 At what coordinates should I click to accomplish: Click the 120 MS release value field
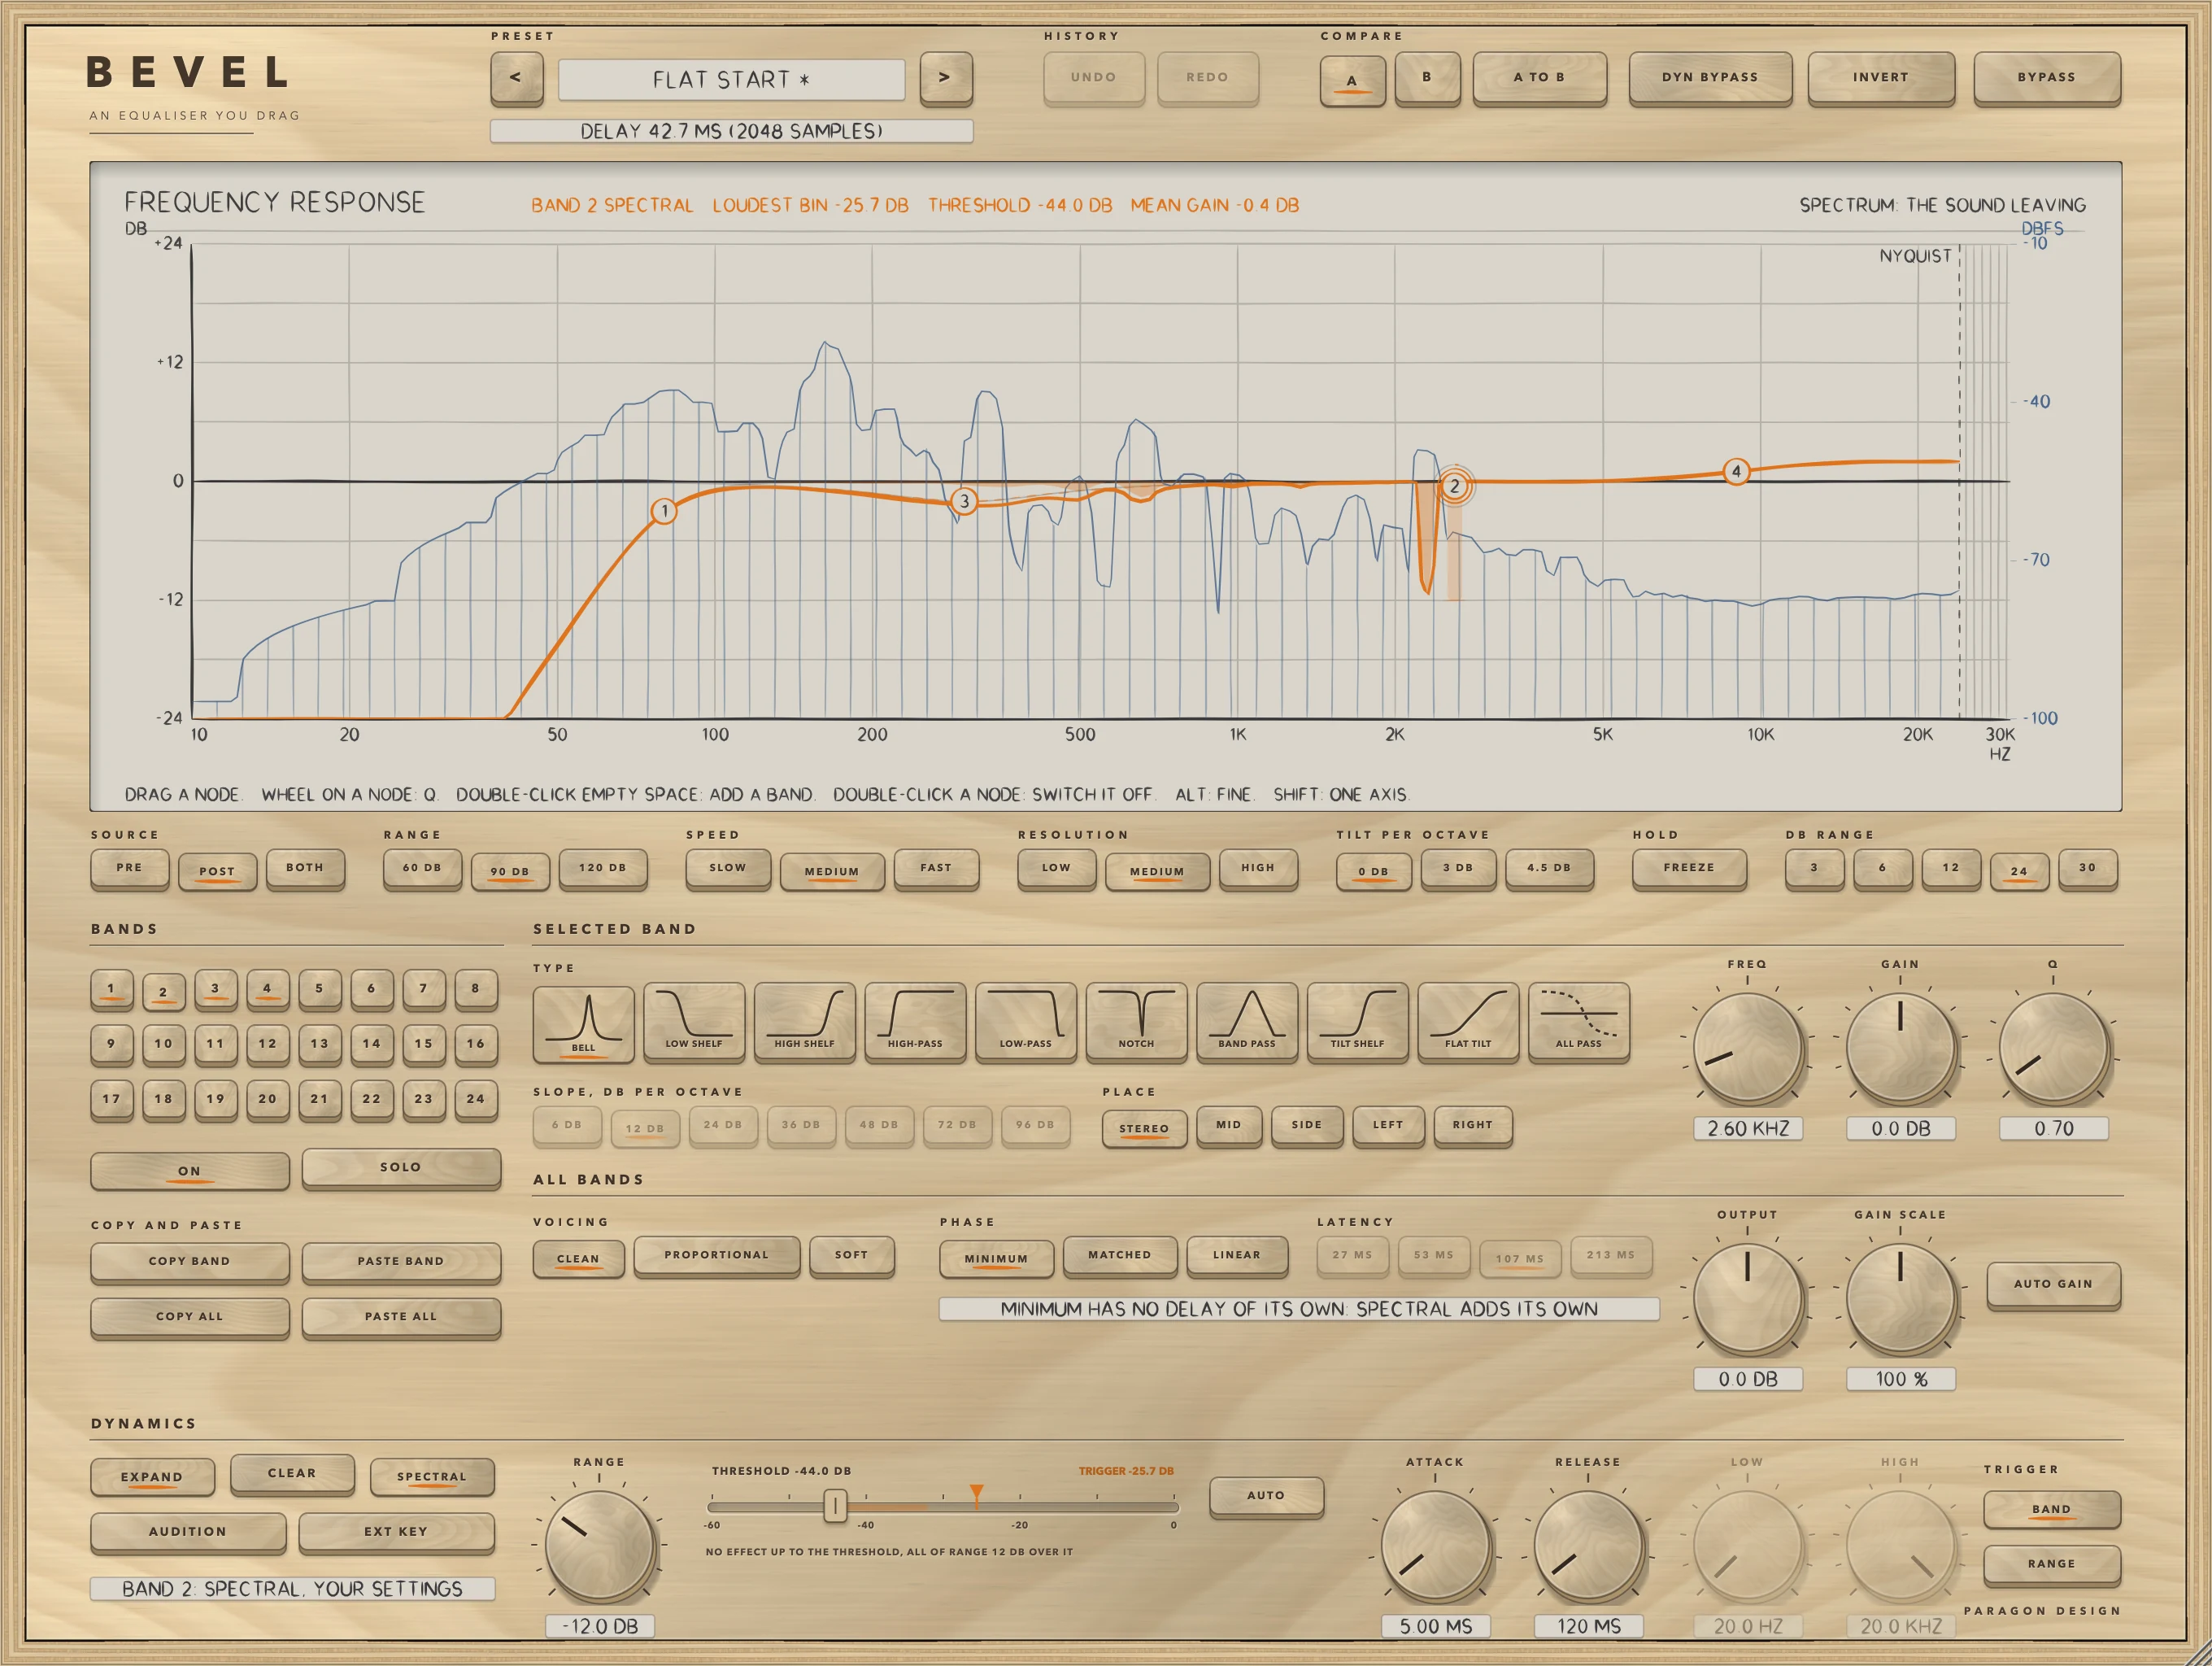click(x=1588, y=1626)
